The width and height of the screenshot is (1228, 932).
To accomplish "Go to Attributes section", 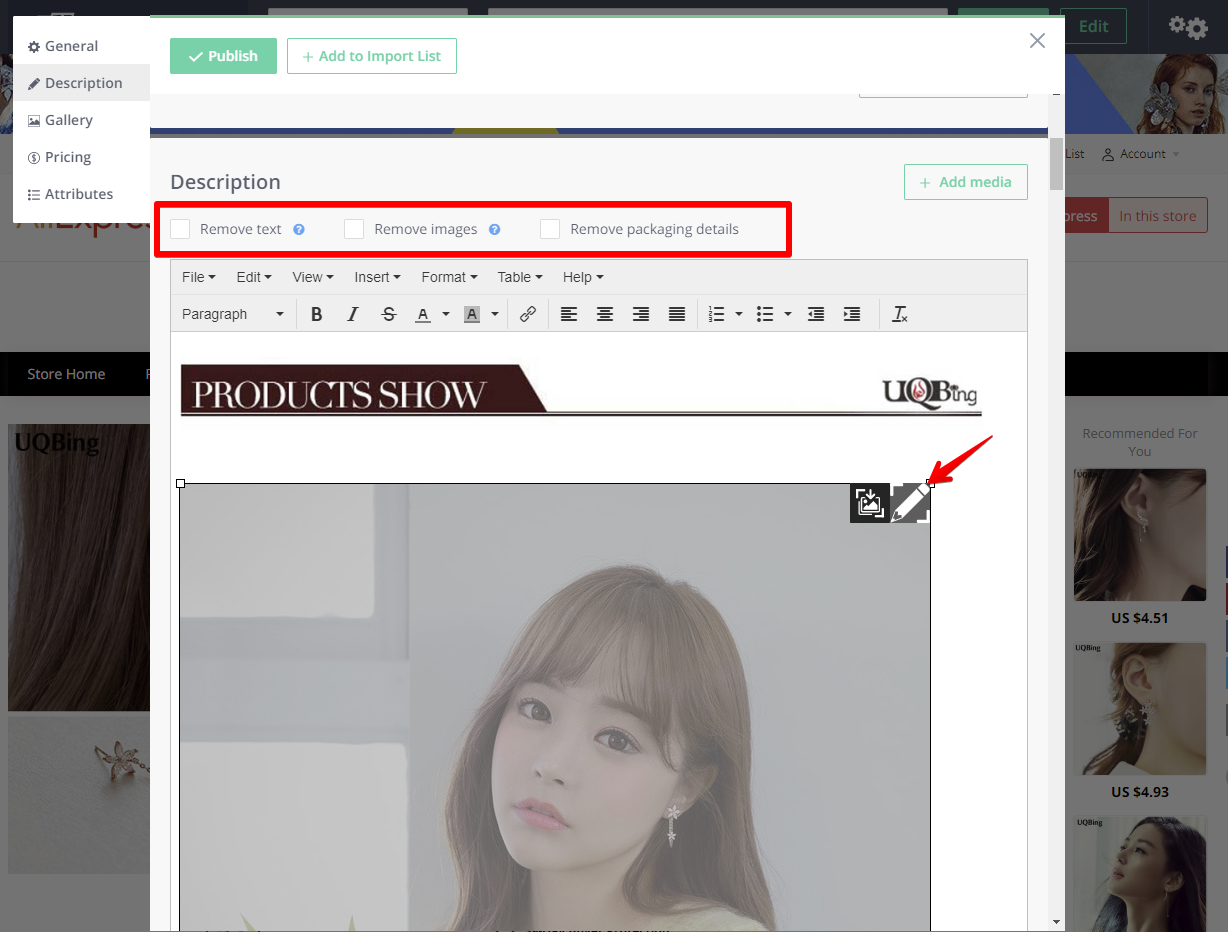I will pos(81,194).
